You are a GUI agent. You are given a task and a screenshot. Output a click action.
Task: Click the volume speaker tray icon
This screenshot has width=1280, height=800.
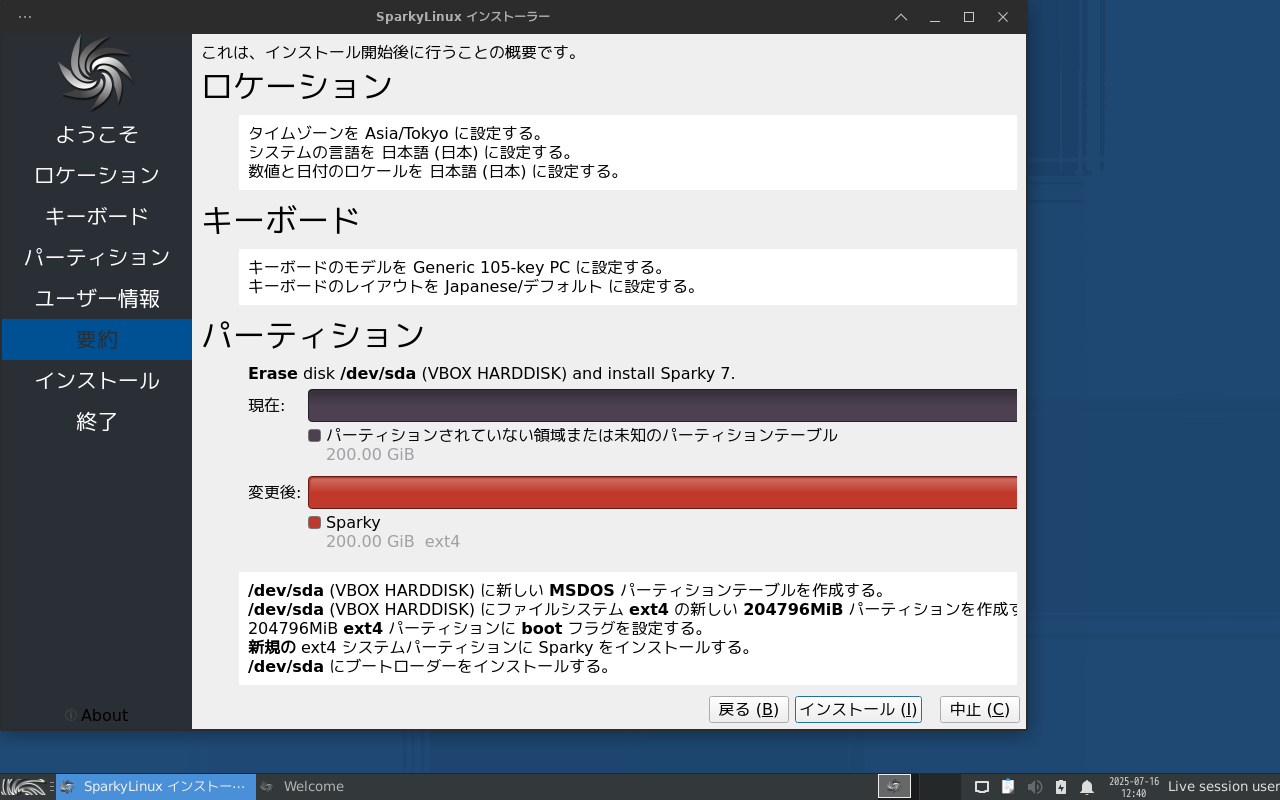click(1034, 787)
